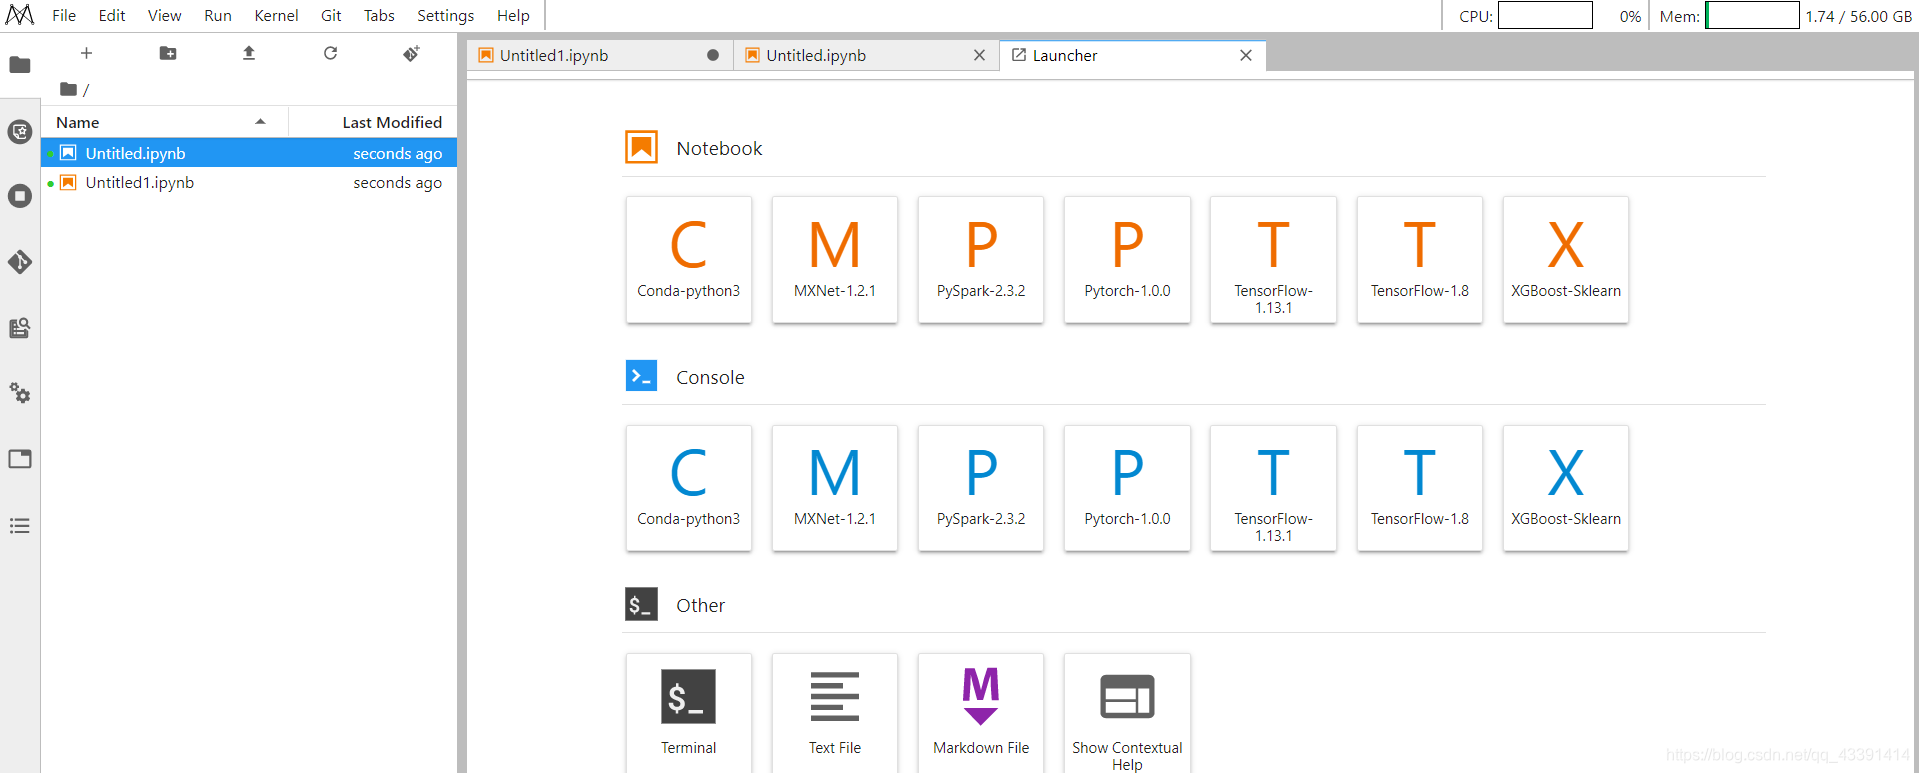Open the Tabs sidebar panel
Screen dimensions: 1919x773
20,459
